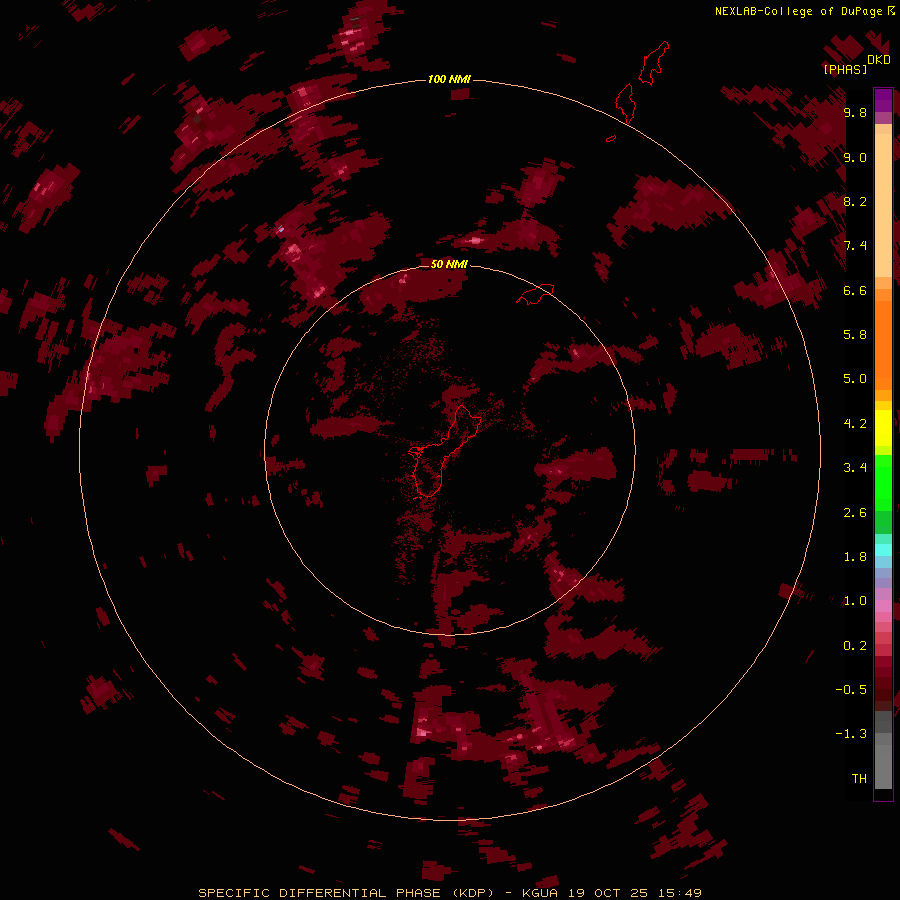Click the 6.6 color scale label

click(x=855, y=290)
